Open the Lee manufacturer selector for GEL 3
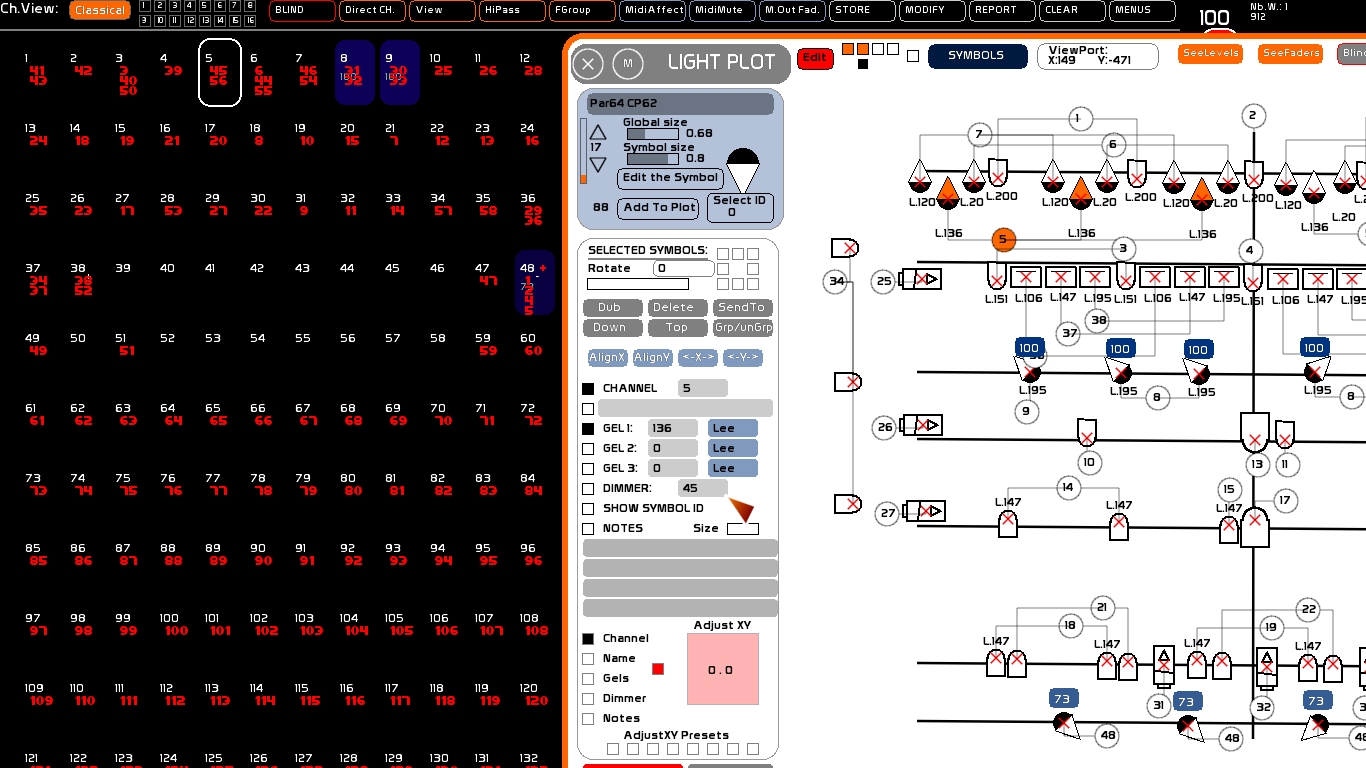Viewport: 1366px width, 768px height. click(733, 468)
